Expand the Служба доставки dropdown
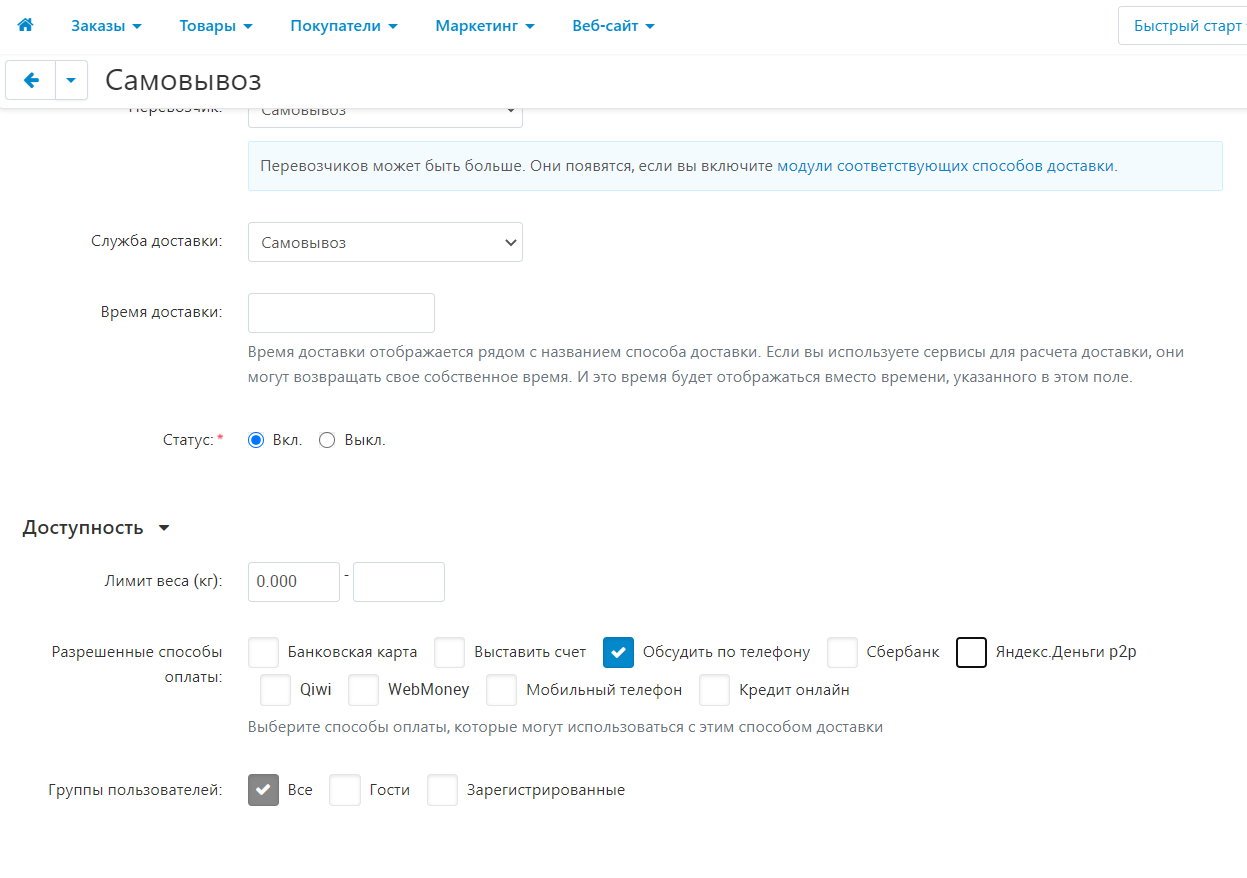The height and width of the screenshot is (878, 1247). pos(385,242)
